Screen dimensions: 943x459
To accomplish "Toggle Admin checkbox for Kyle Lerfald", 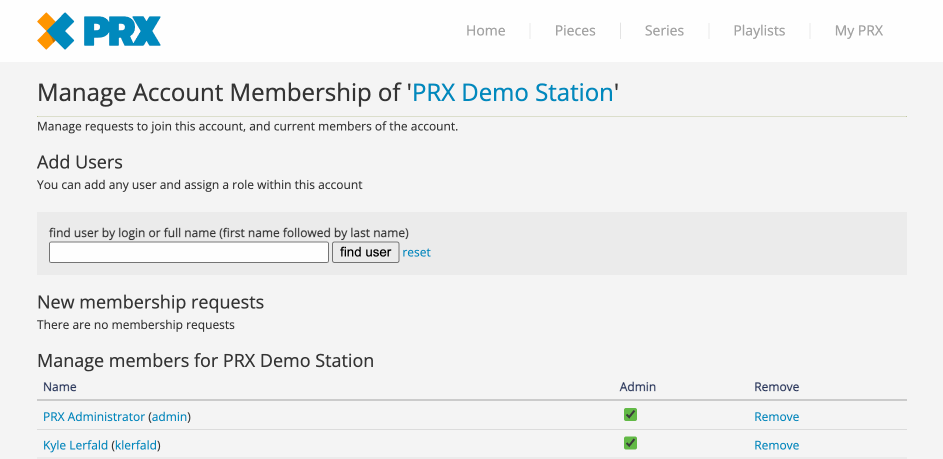I will (x=630, y=443).
